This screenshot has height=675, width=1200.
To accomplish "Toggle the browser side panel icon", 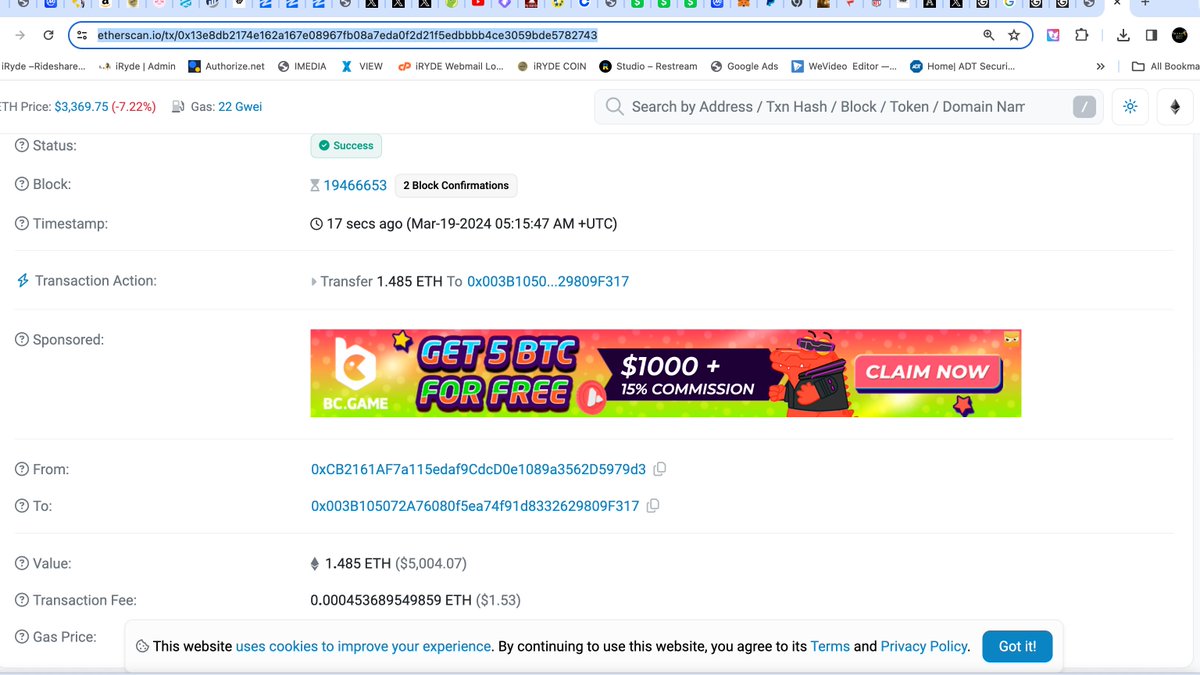I will (1151, 35).
